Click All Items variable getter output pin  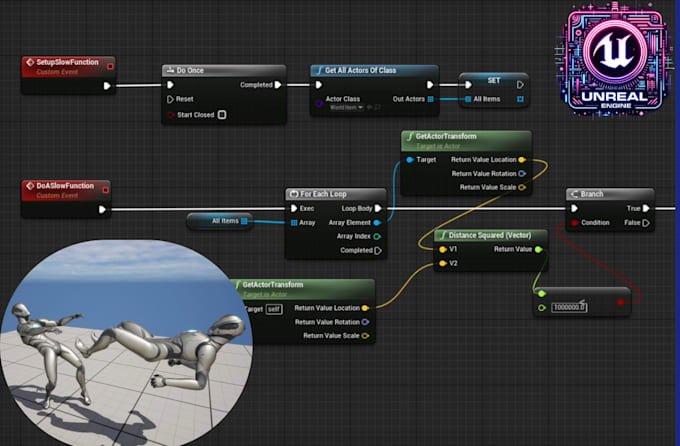click(x=244, y=221)
